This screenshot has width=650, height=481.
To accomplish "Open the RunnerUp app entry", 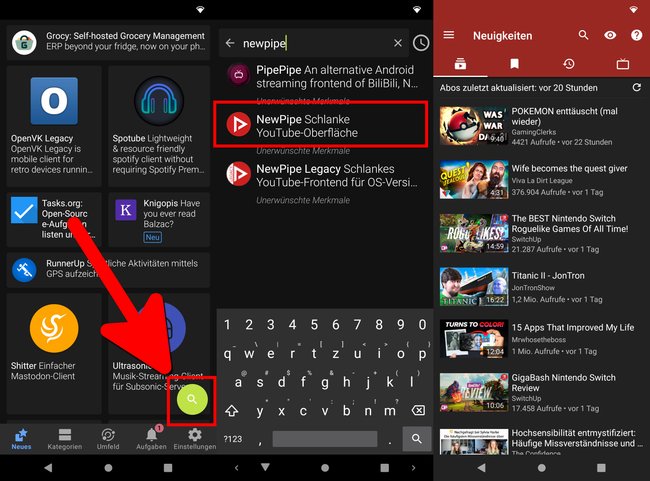I will click(108, 270).
